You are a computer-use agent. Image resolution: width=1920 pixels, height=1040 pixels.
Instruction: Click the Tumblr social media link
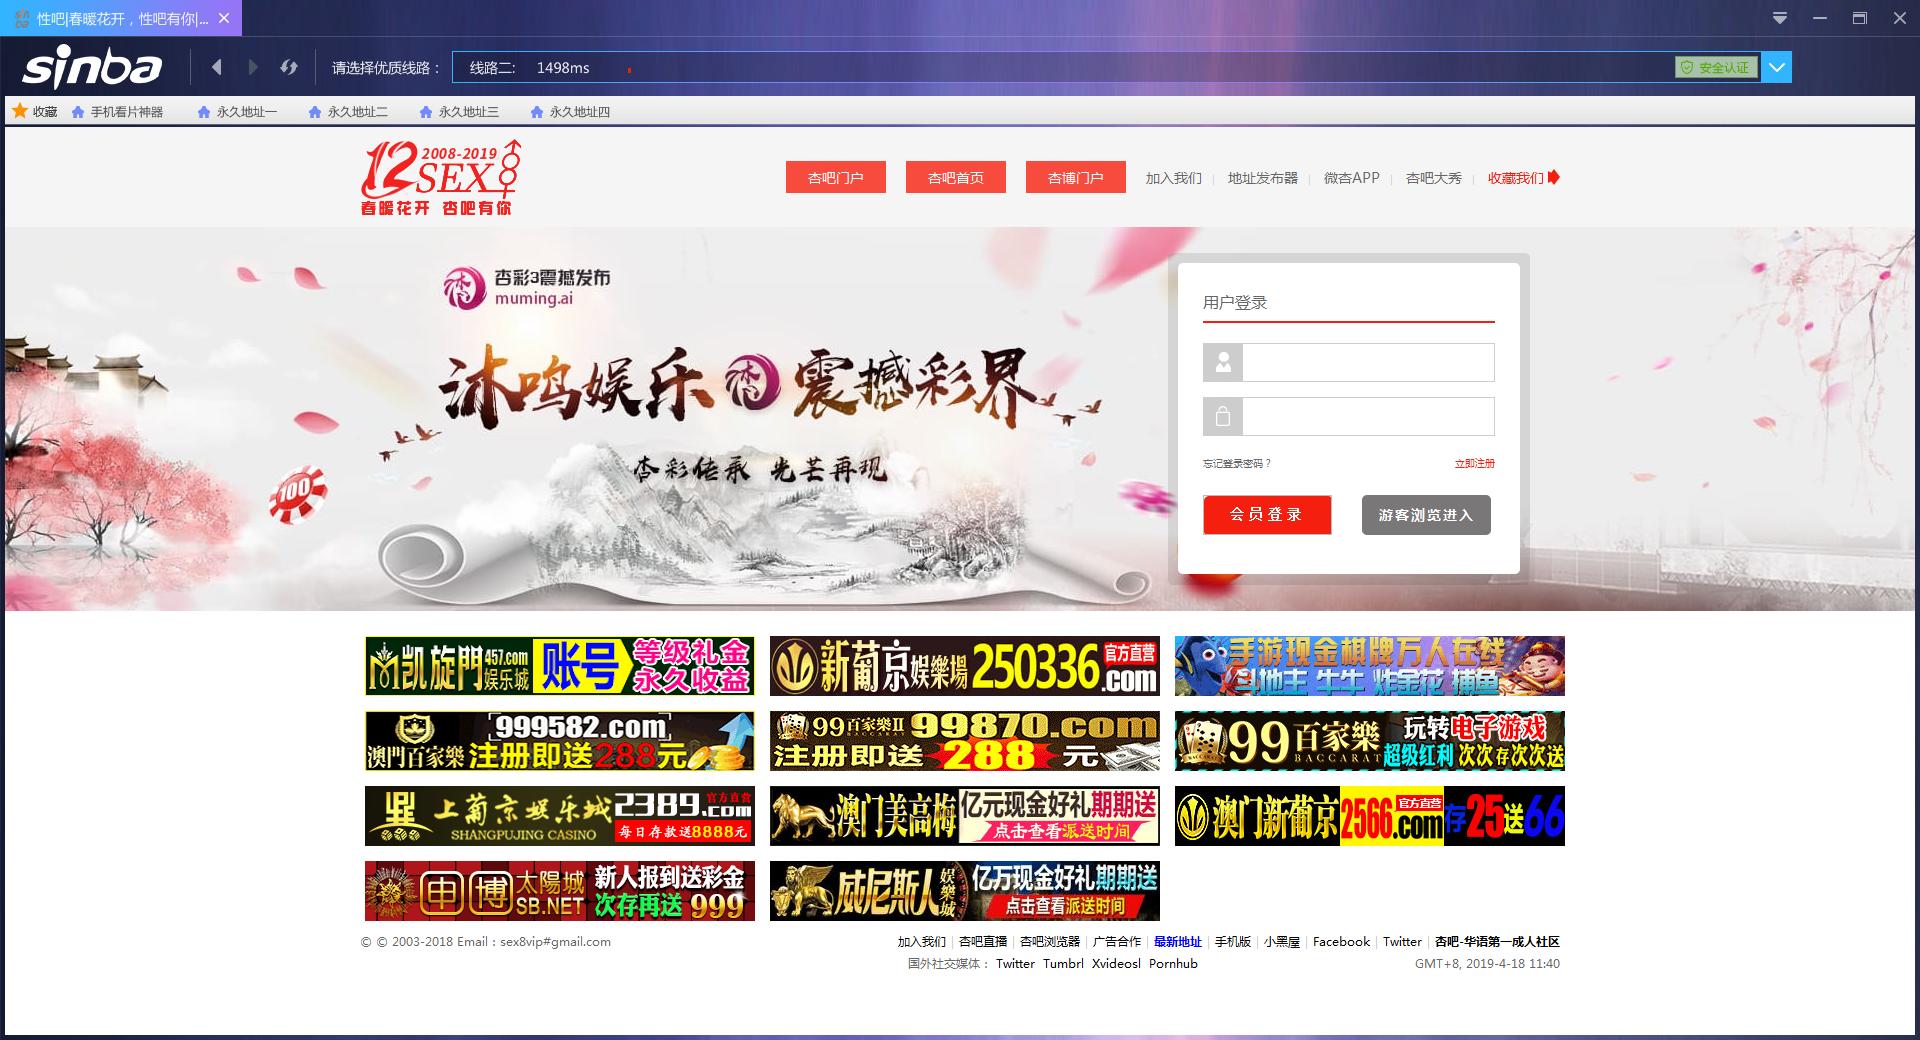(1063, 964)
